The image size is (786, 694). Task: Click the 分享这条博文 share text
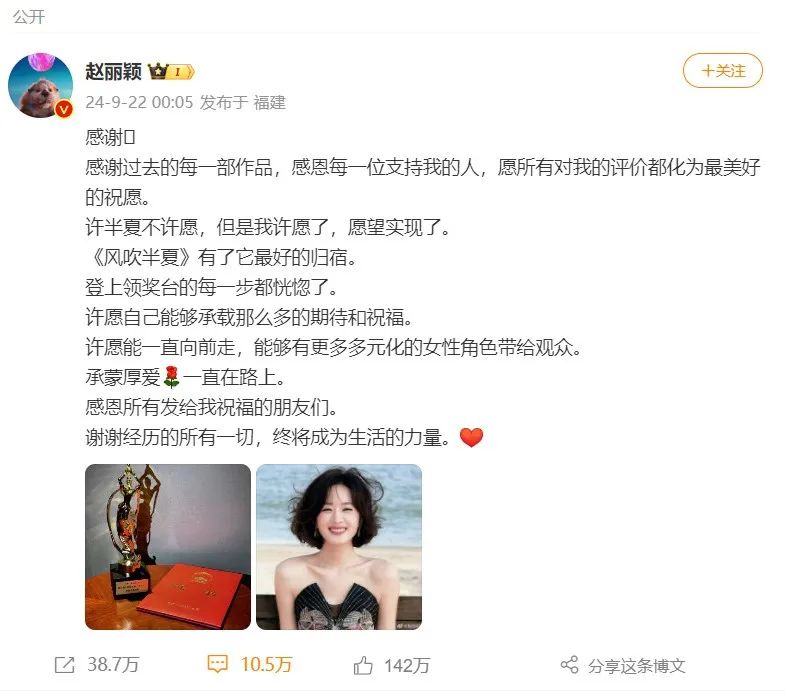tap(637, 666)
